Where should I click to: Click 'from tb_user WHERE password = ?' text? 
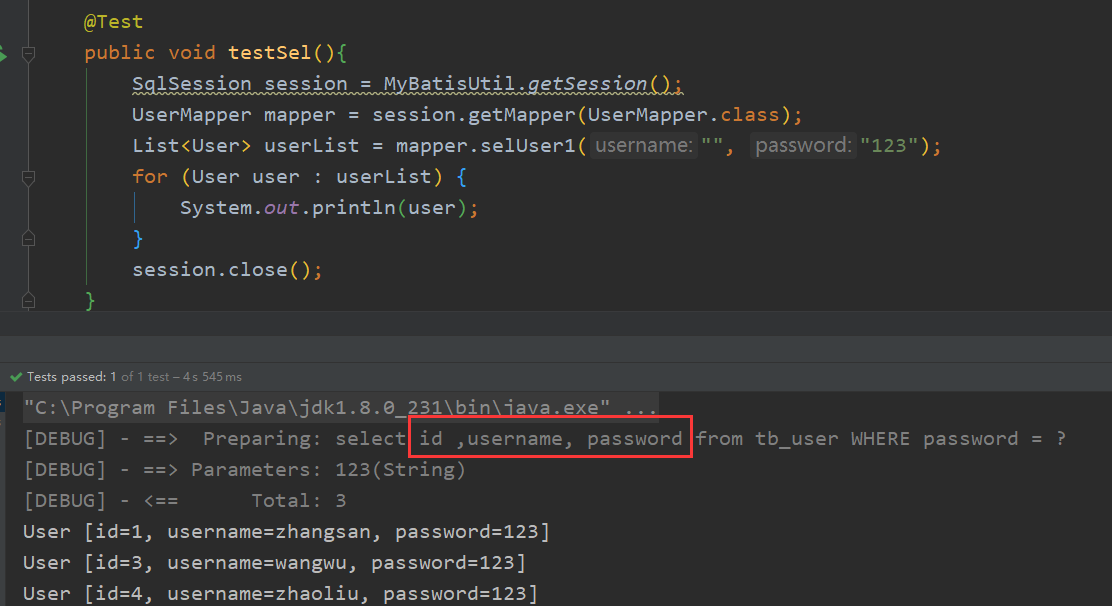pos(880,439)
